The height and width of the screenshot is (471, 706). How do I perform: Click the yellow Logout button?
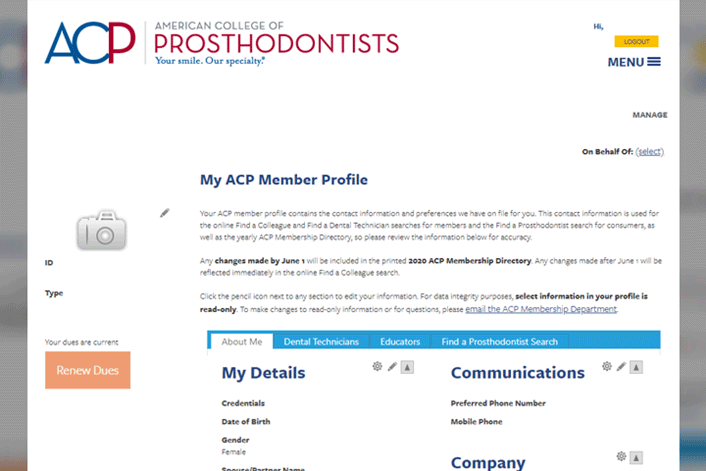point(636,42)
